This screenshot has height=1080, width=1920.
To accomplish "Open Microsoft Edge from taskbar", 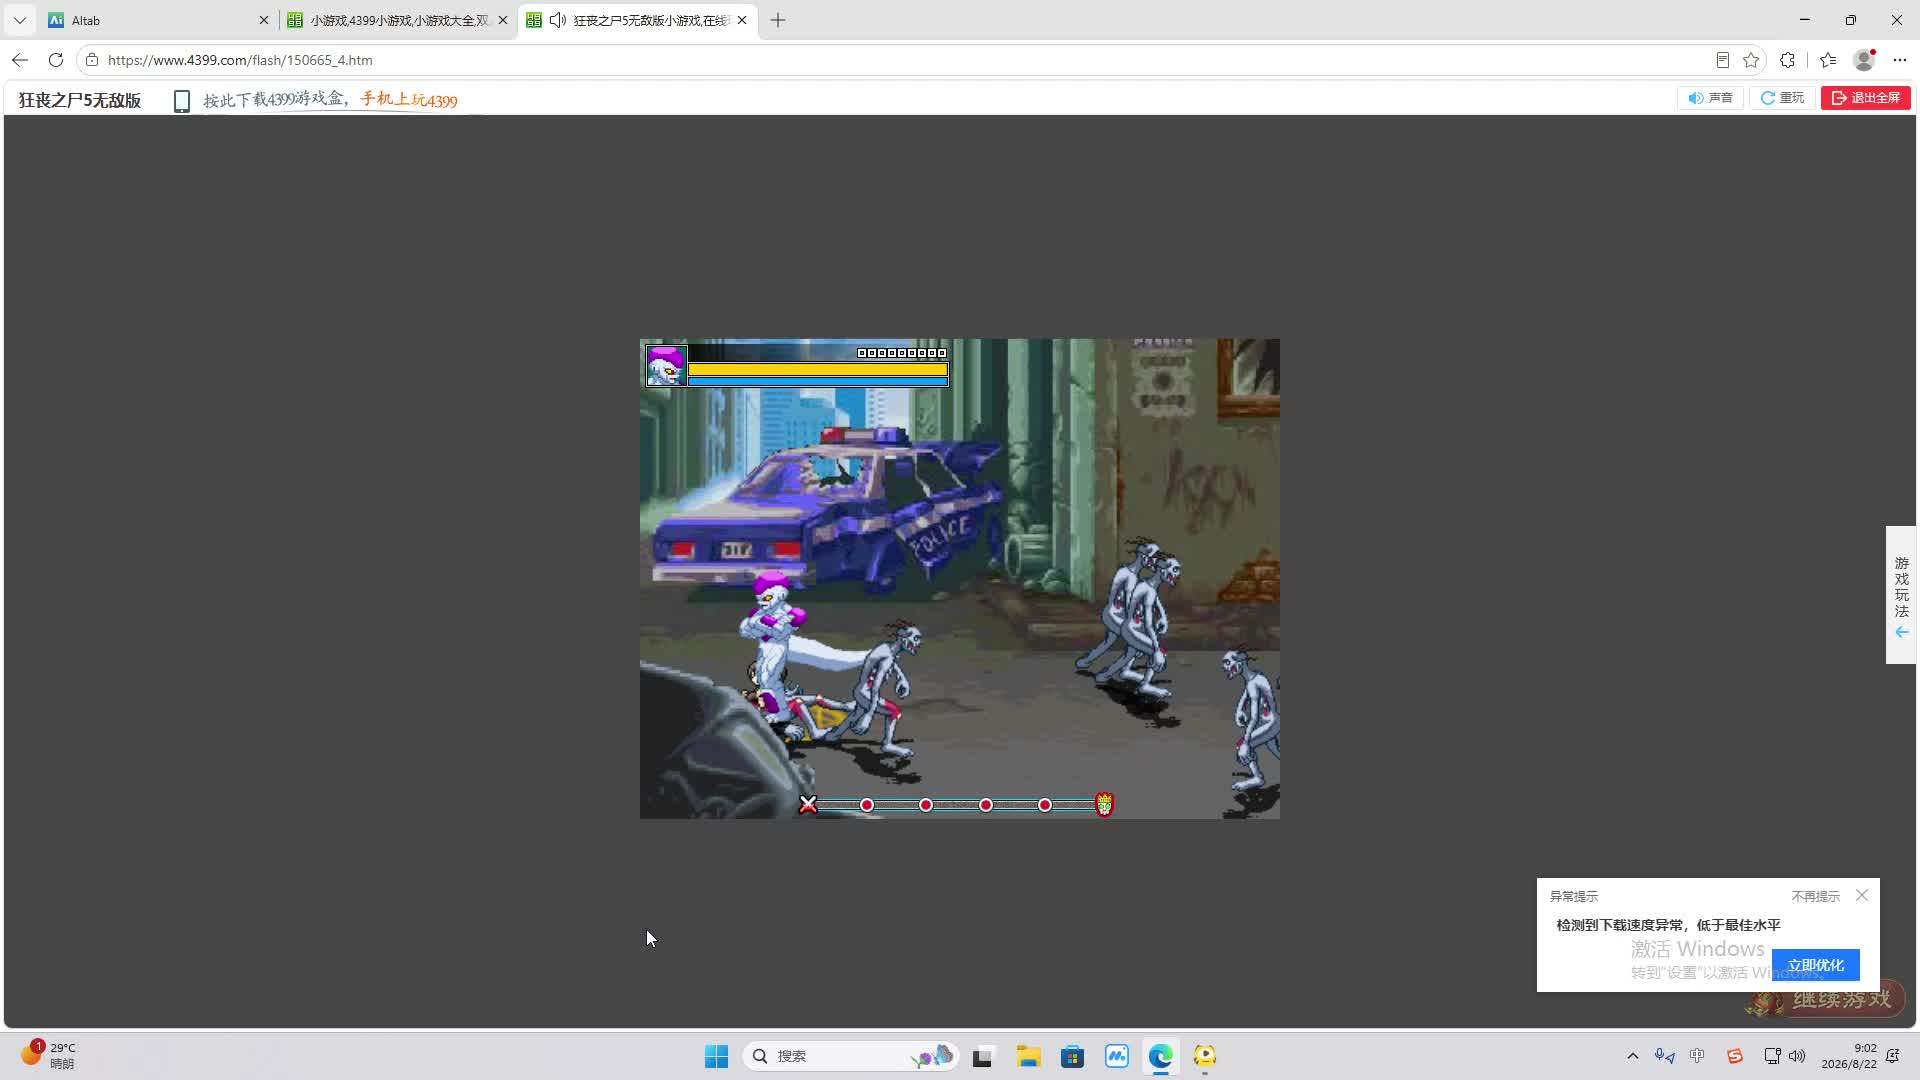I will coord(1161,1056).
